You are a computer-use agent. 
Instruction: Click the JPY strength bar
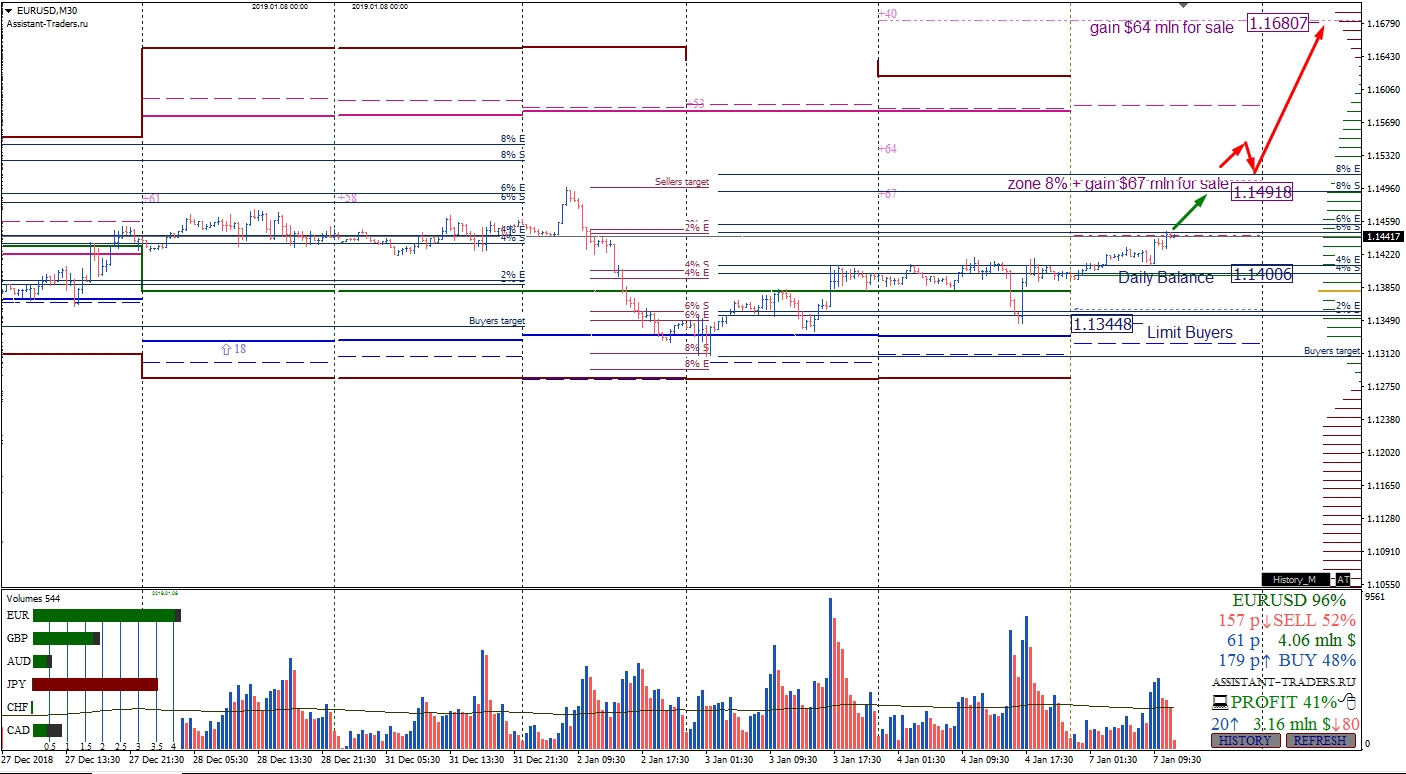[95, 684]
